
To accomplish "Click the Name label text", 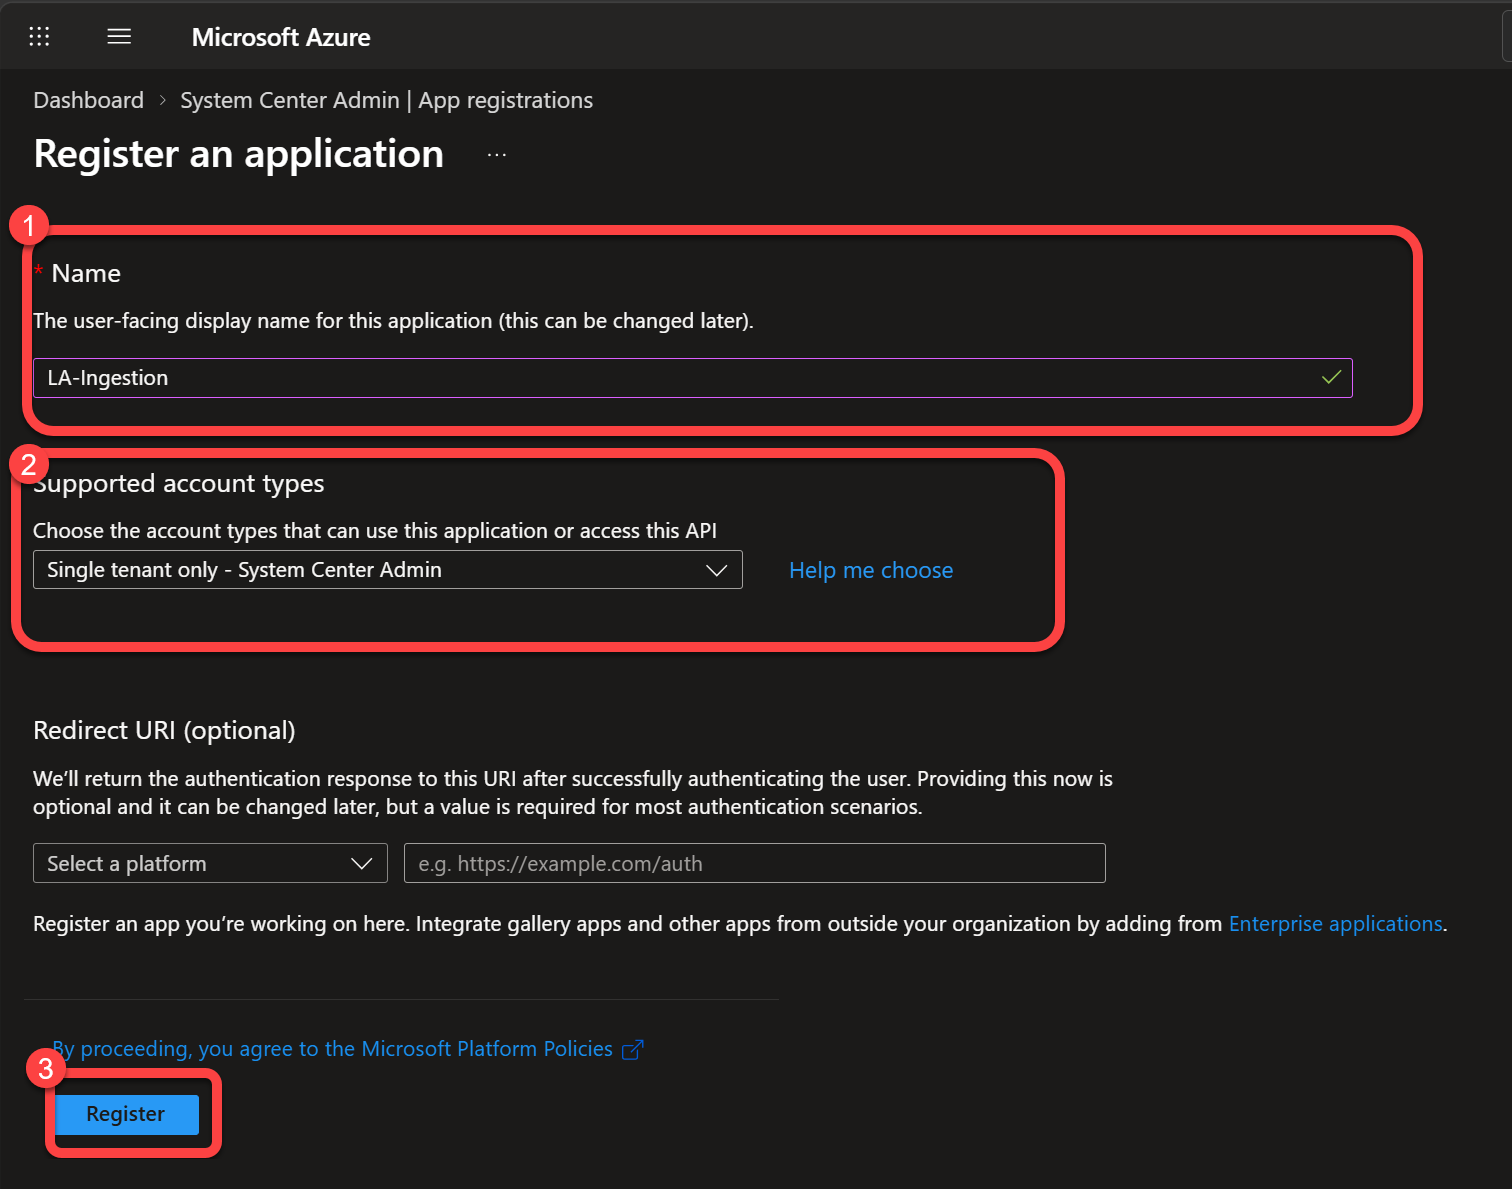I will 86,274.
